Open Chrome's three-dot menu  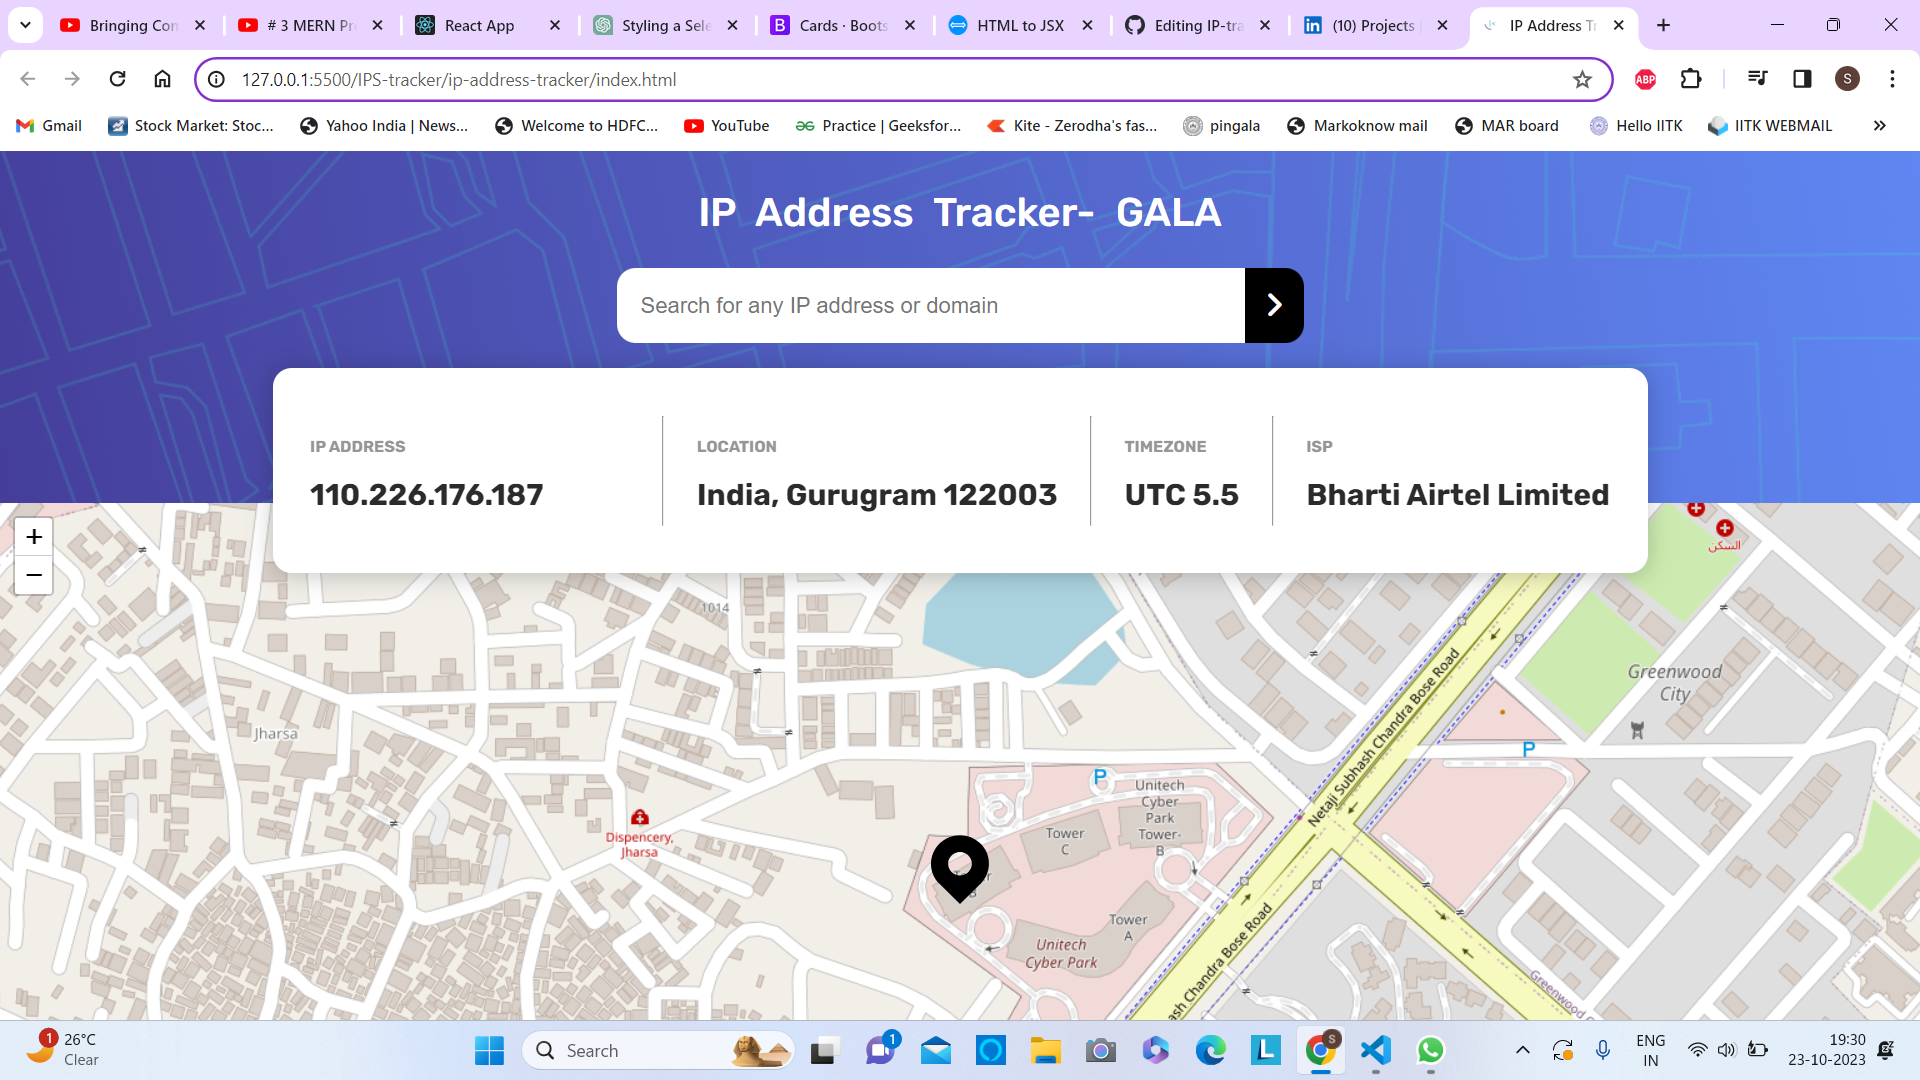tap(1892, 79)
